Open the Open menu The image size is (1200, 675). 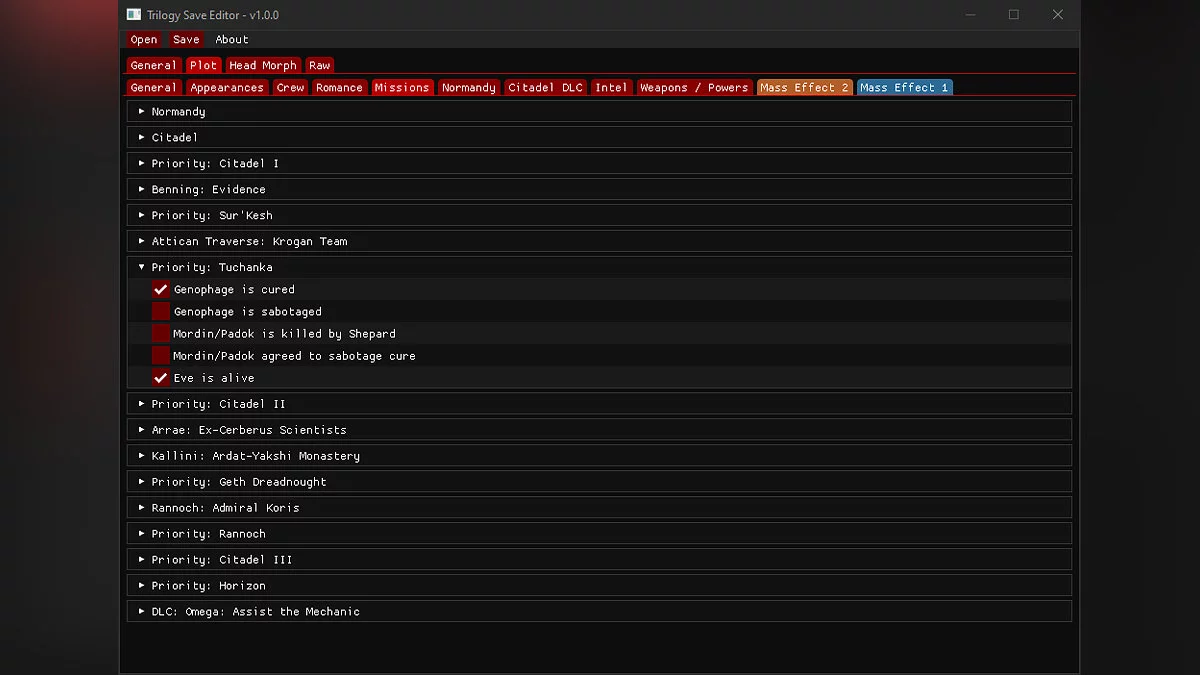(144, 39)
